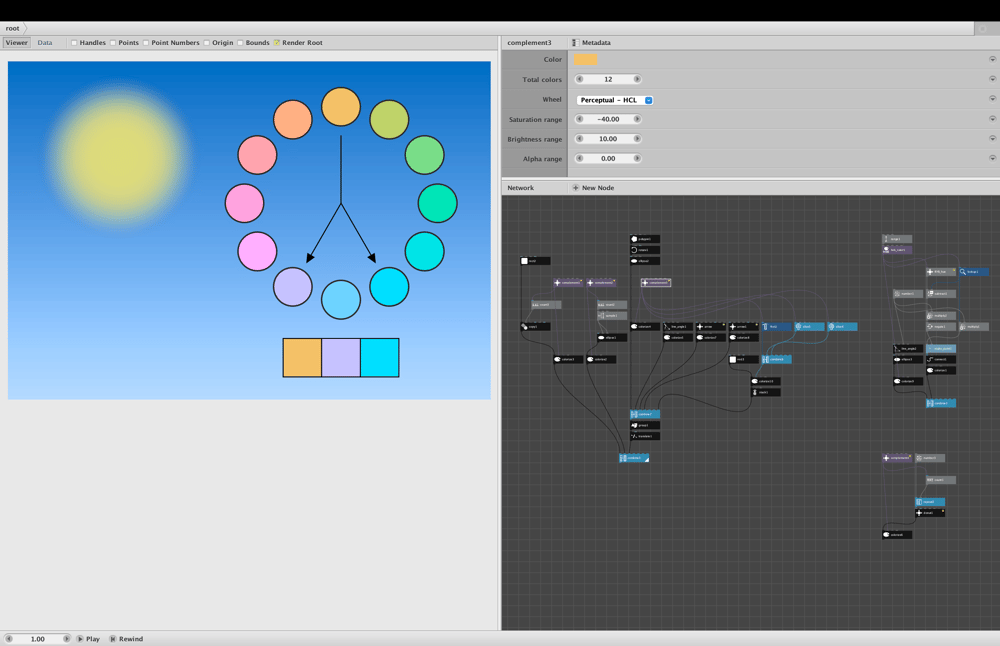
Task: Select the combine4 node
Action: (x=777, y=359)
